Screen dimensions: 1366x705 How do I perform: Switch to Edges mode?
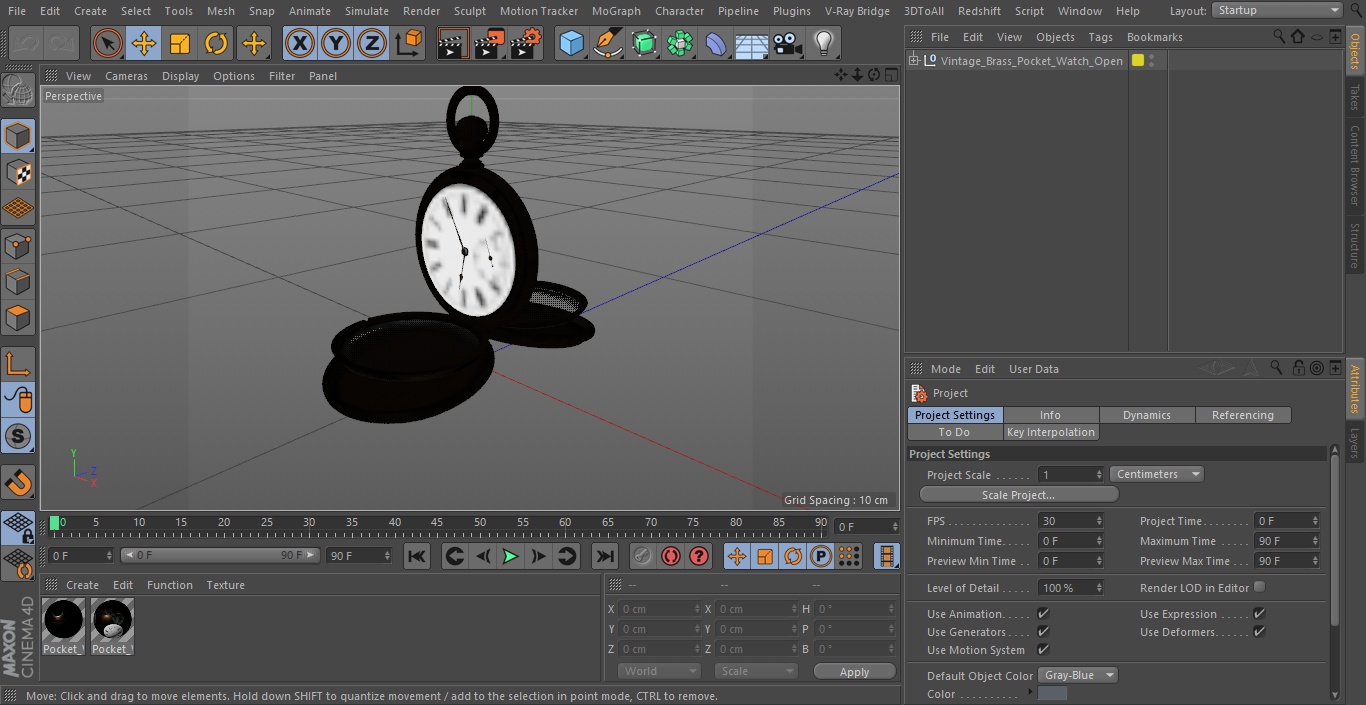18,282
